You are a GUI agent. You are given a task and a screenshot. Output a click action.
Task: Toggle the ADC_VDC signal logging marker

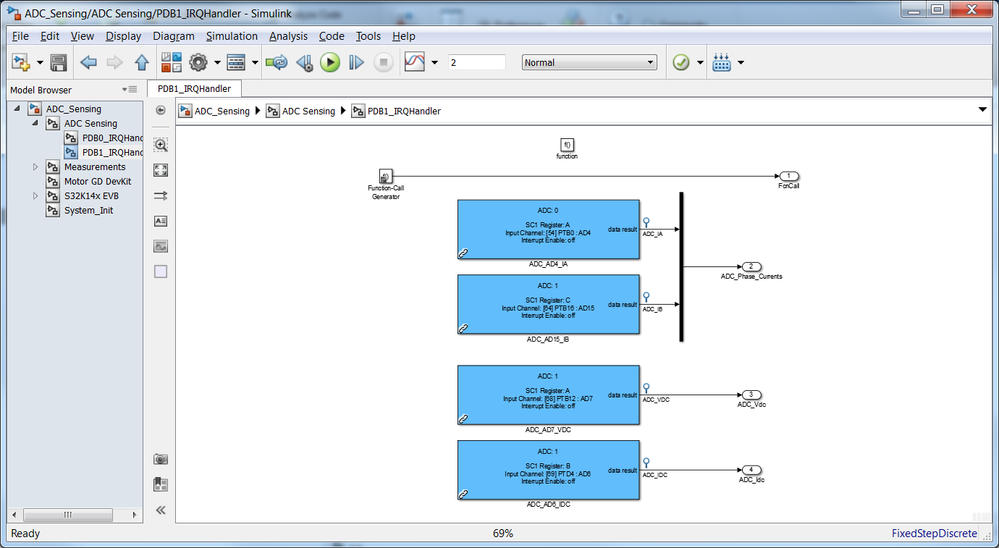[646, 388]
